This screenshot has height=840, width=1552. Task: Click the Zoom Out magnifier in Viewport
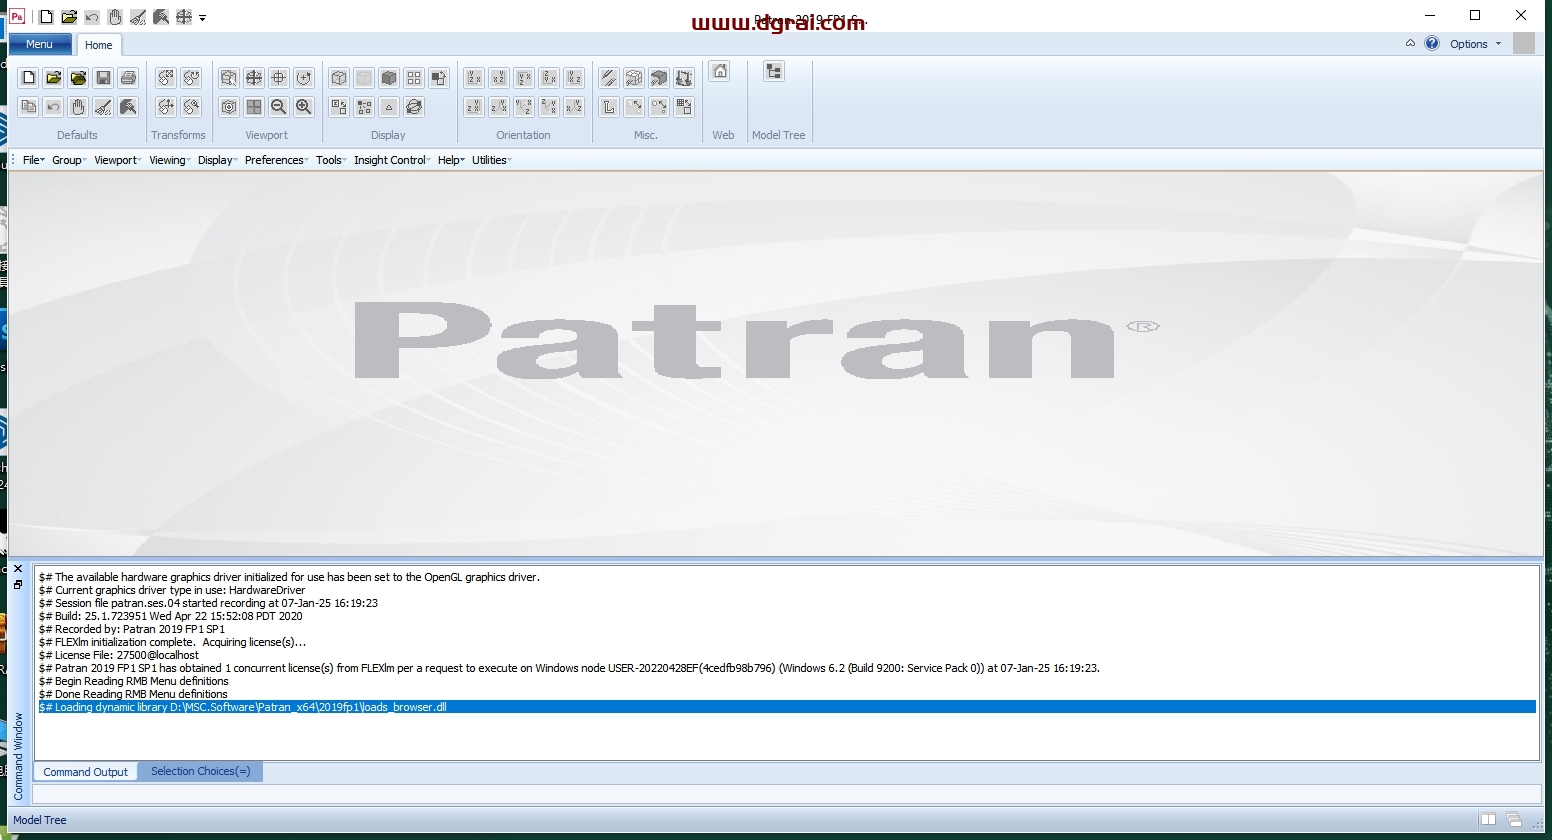(279, 107)
